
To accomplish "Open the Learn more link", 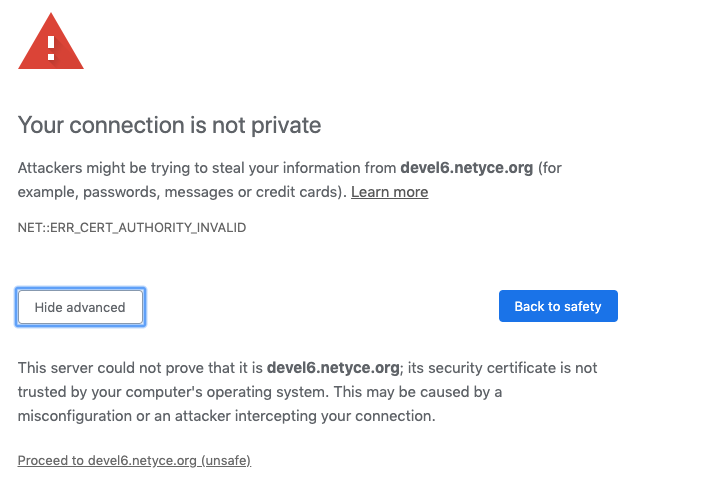I will (389, 192).
